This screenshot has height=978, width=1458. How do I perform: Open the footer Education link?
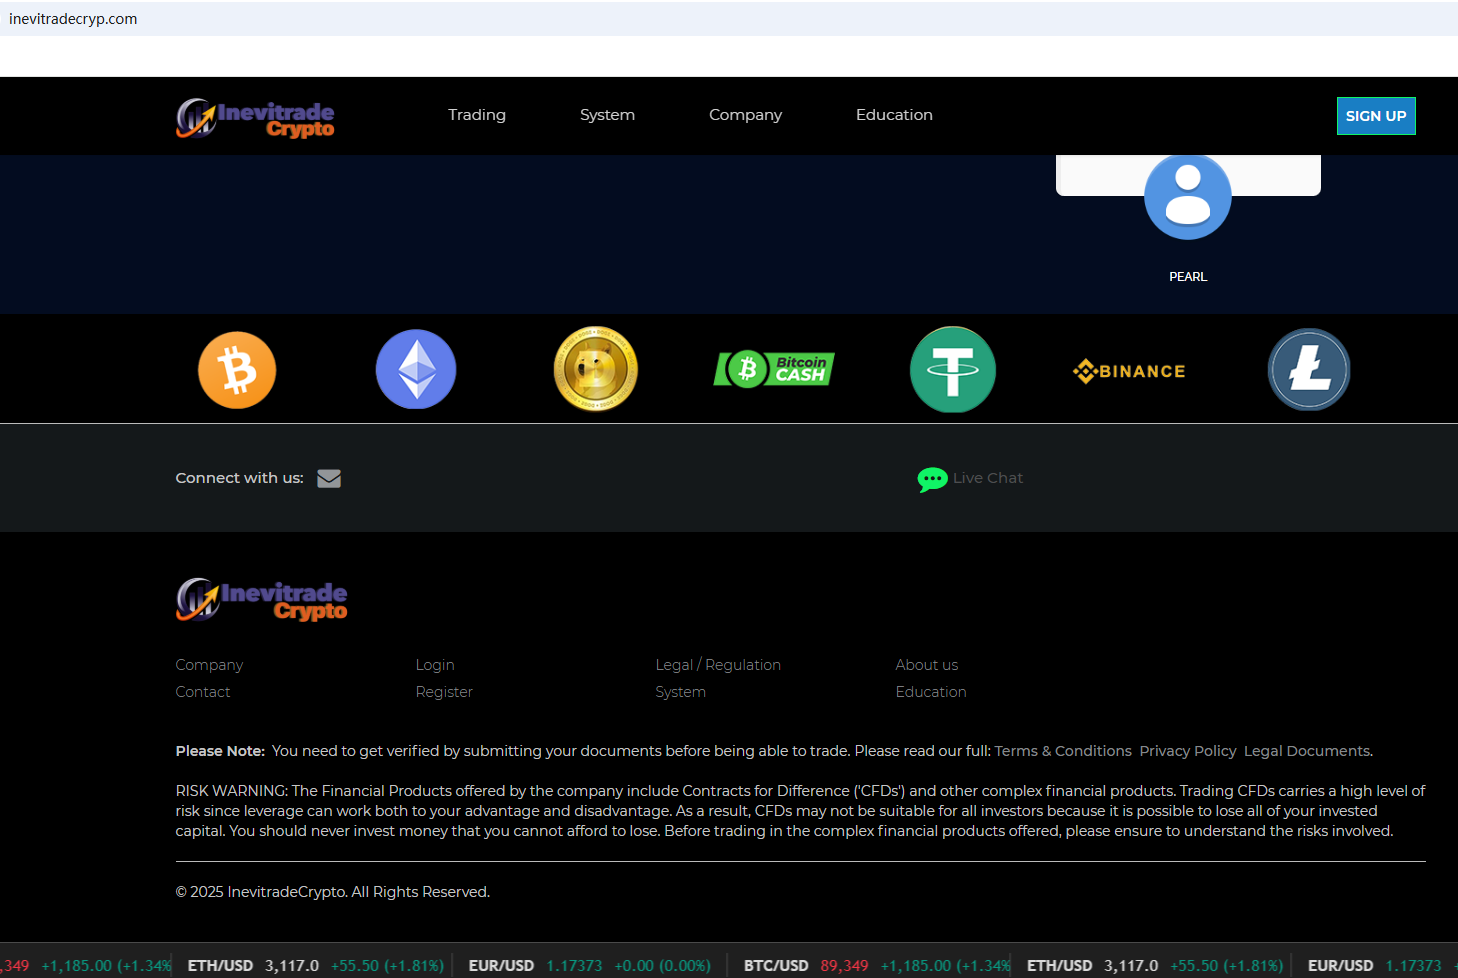point(931,692)
